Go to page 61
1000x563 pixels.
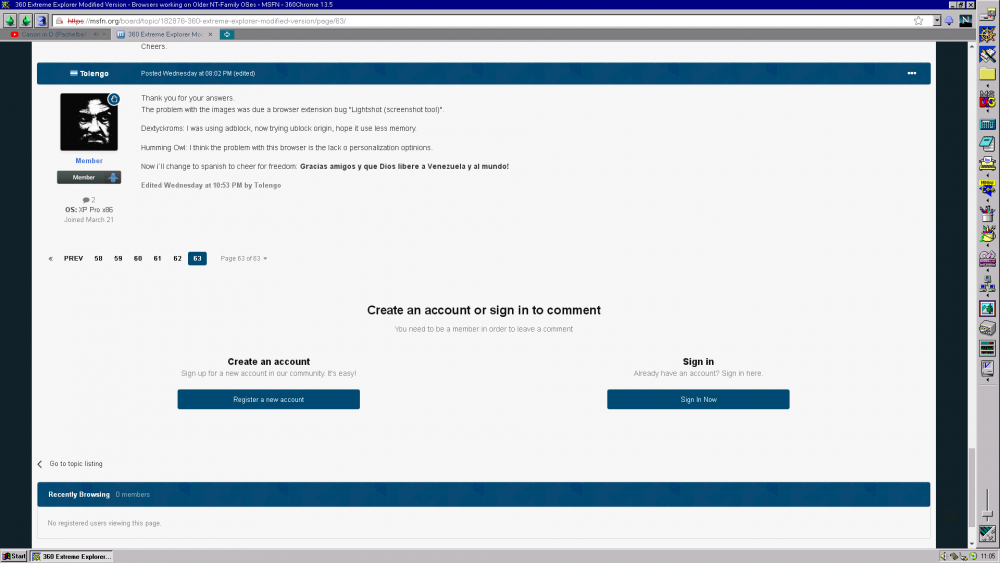(158, 259)
